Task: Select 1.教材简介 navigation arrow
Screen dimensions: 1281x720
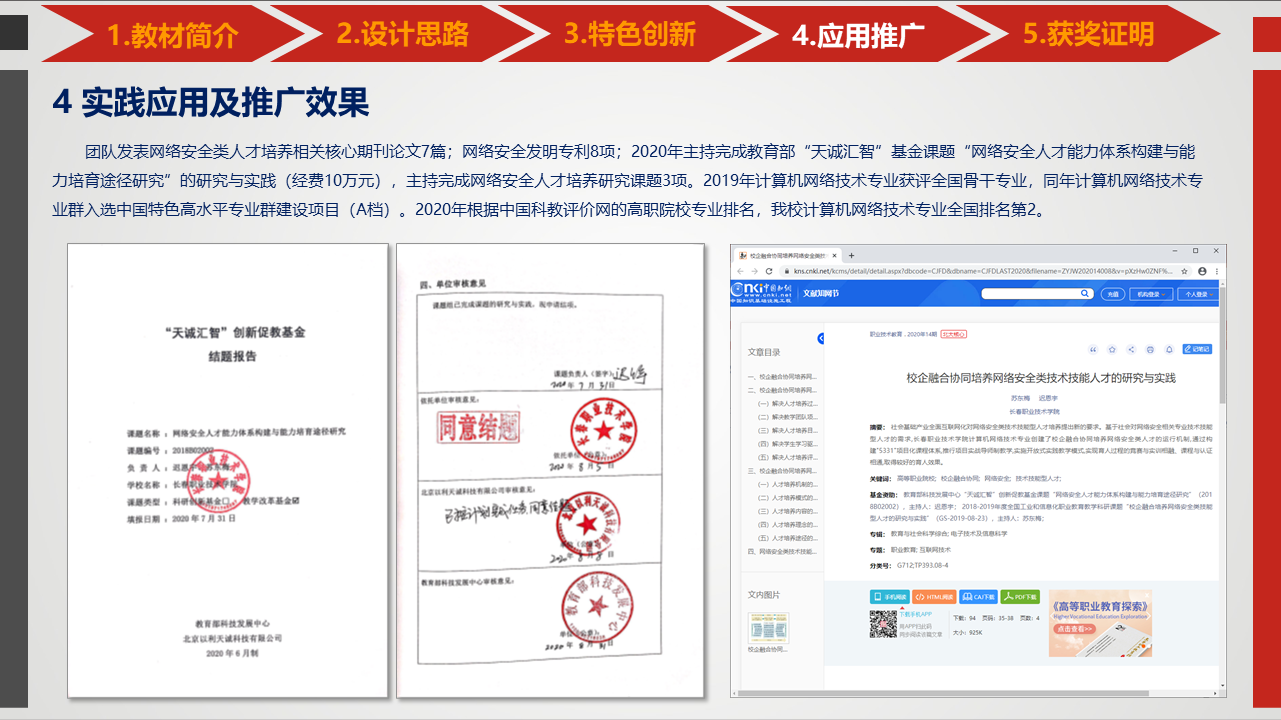Action: 172,34
